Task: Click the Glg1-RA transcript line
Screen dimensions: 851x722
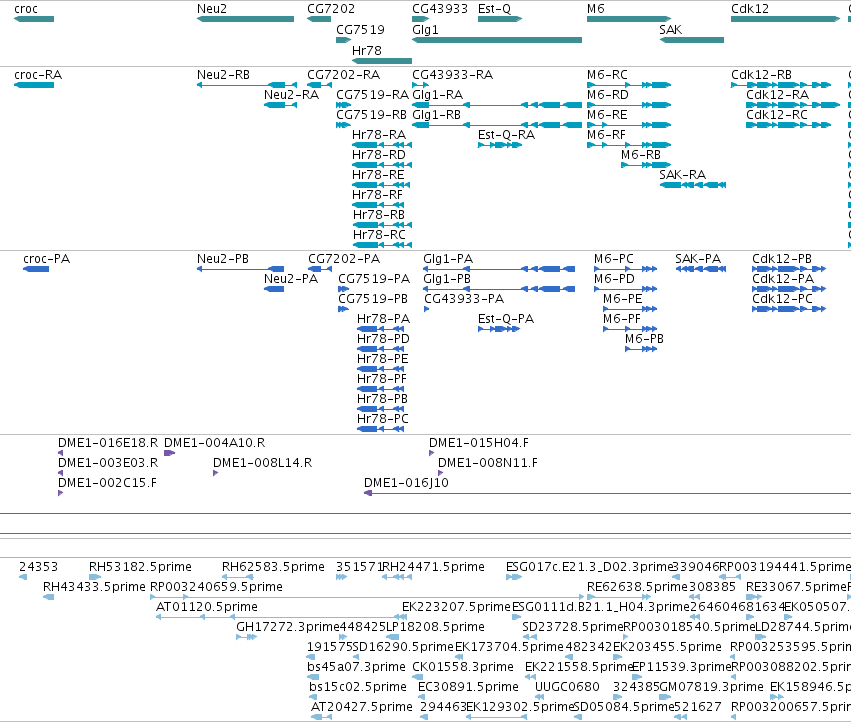Action: (x=497, y=105)
